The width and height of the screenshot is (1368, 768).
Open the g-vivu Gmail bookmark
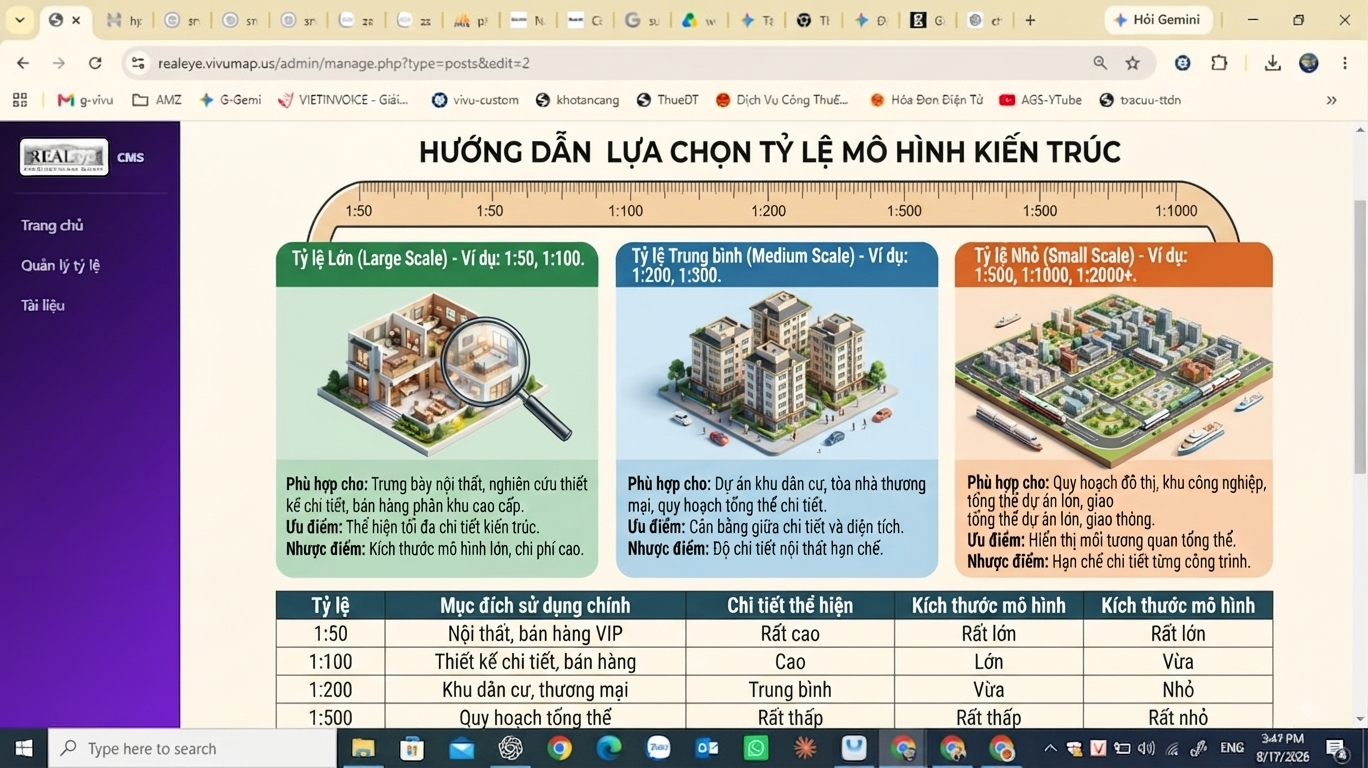[86, 100]
